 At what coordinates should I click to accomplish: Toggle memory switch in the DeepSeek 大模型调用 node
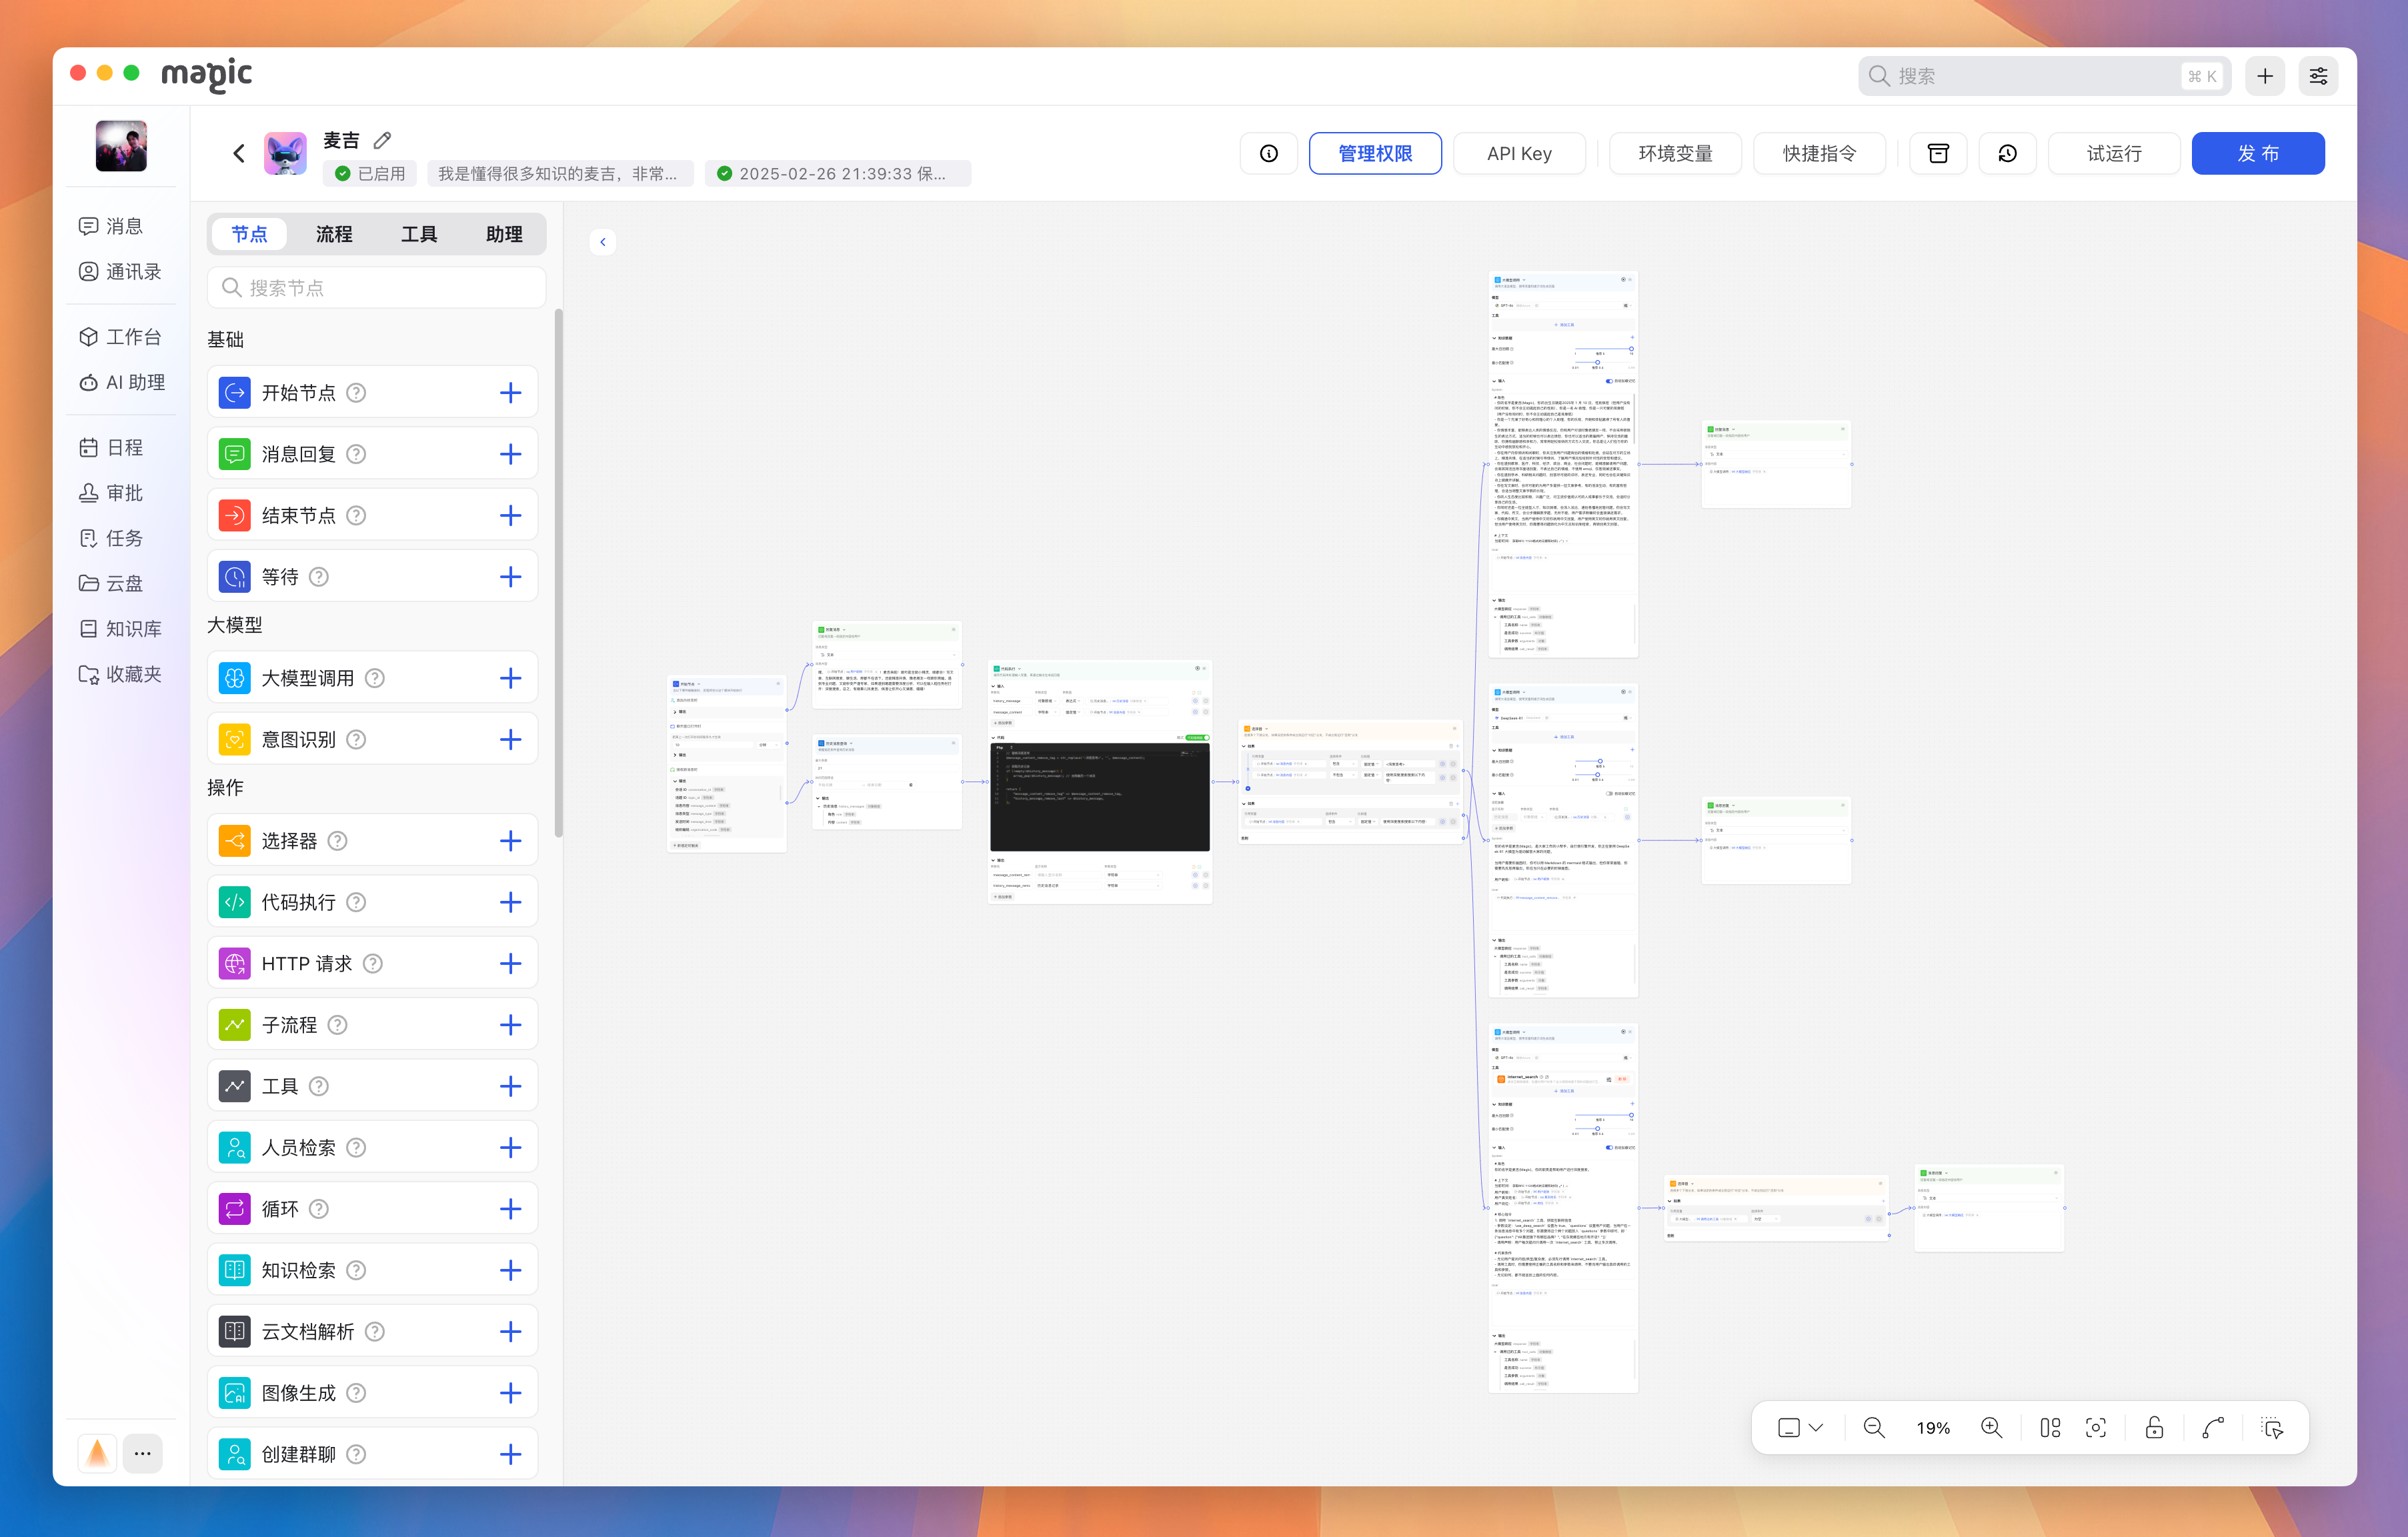click(x=1609, y=794)
